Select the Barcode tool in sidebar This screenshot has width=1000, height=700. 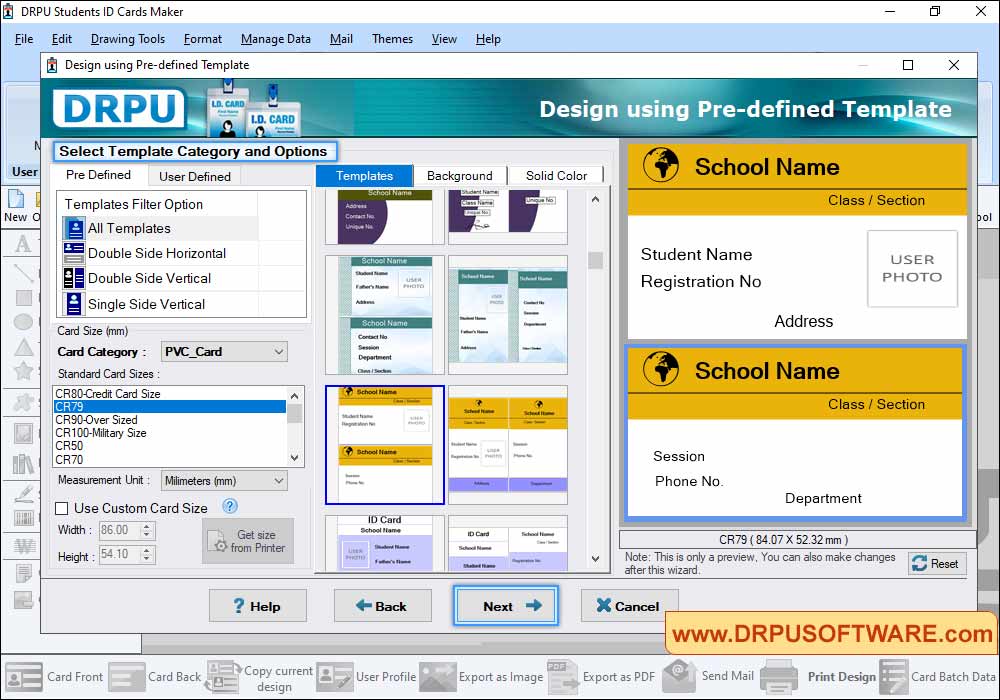point(23,518)
